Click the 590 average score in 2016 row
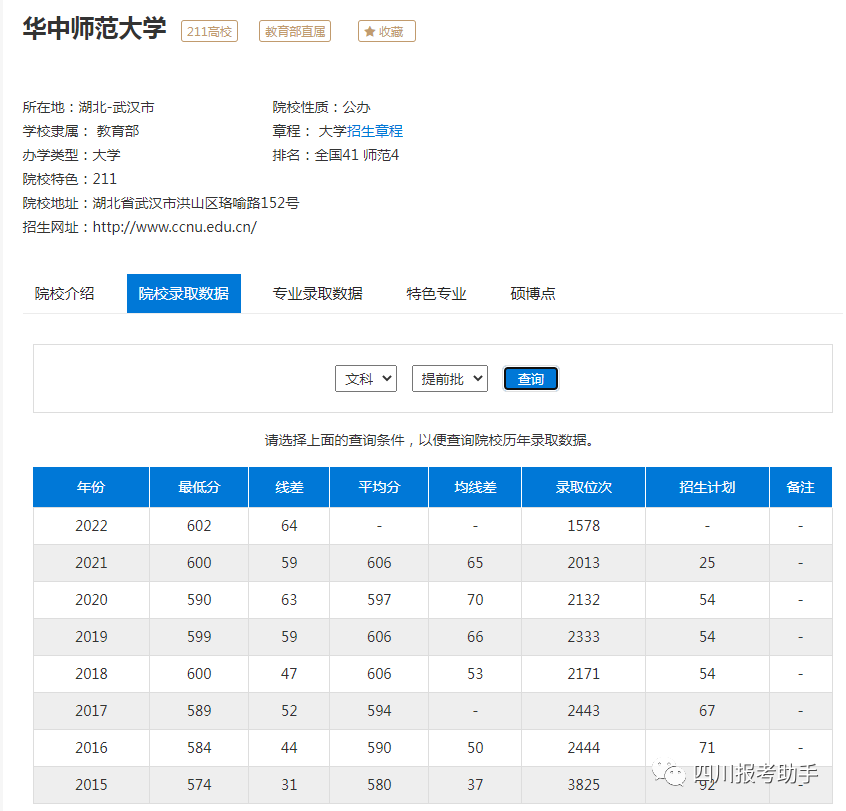Image resolution: width=846 pixels, height=811 pixels. 379,748
